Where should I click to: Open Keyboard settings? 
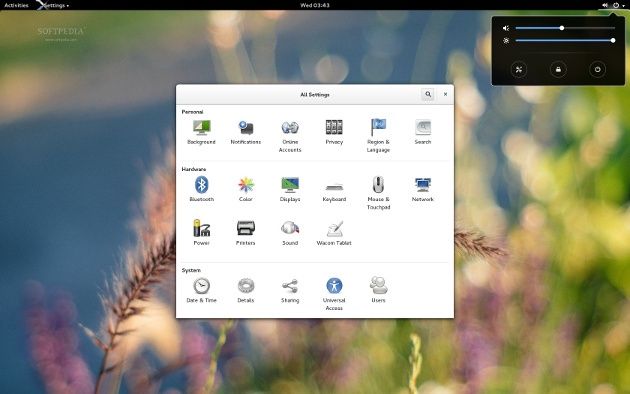coord(334,192)
